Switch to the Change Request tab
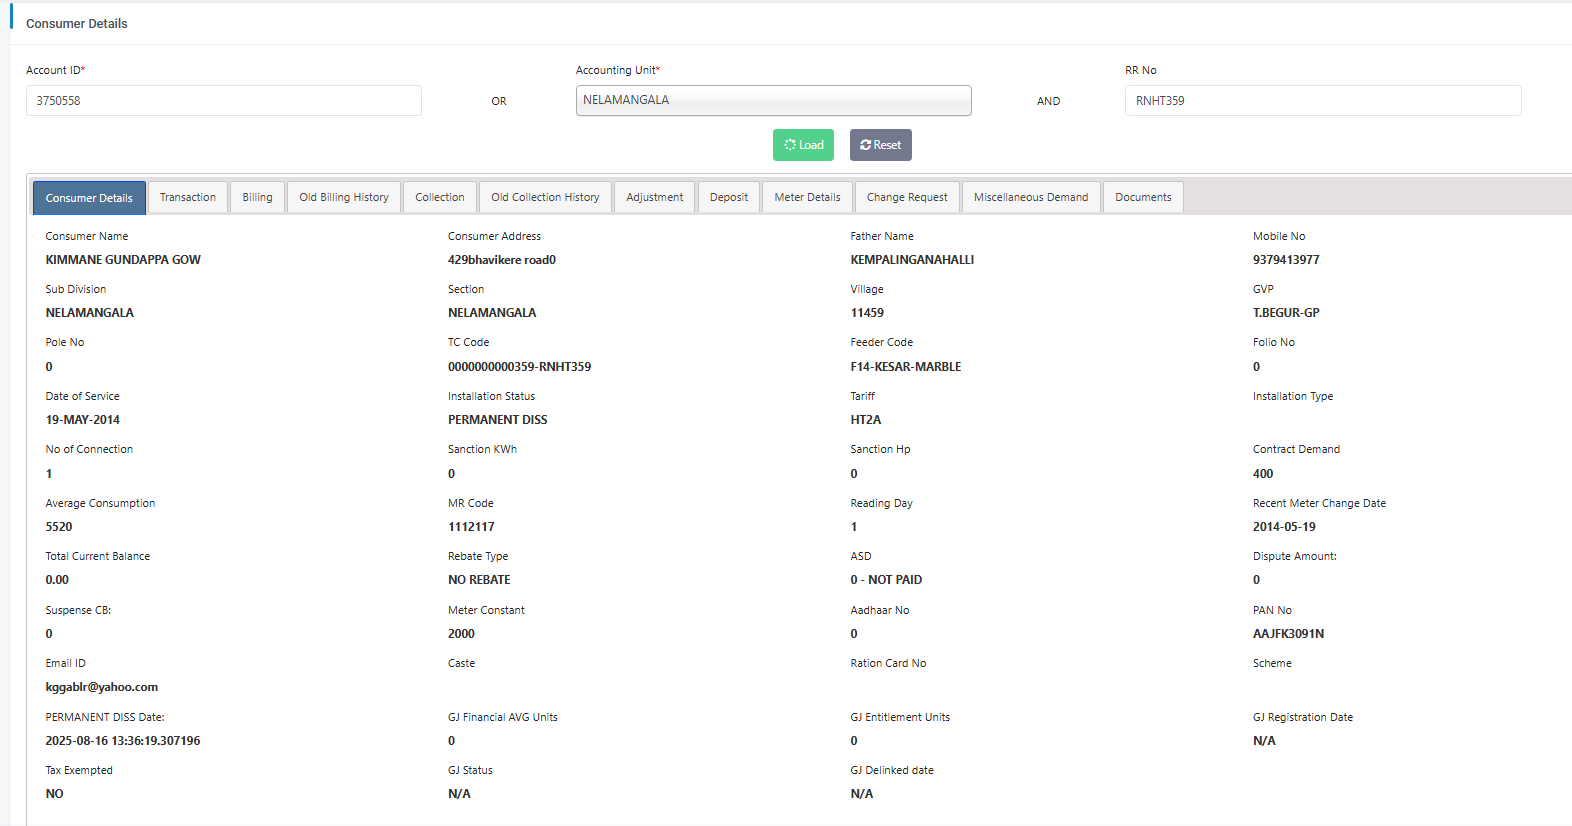Image resolution: width=1572 pixels, height=826 pixels. [x=907, y=197]
